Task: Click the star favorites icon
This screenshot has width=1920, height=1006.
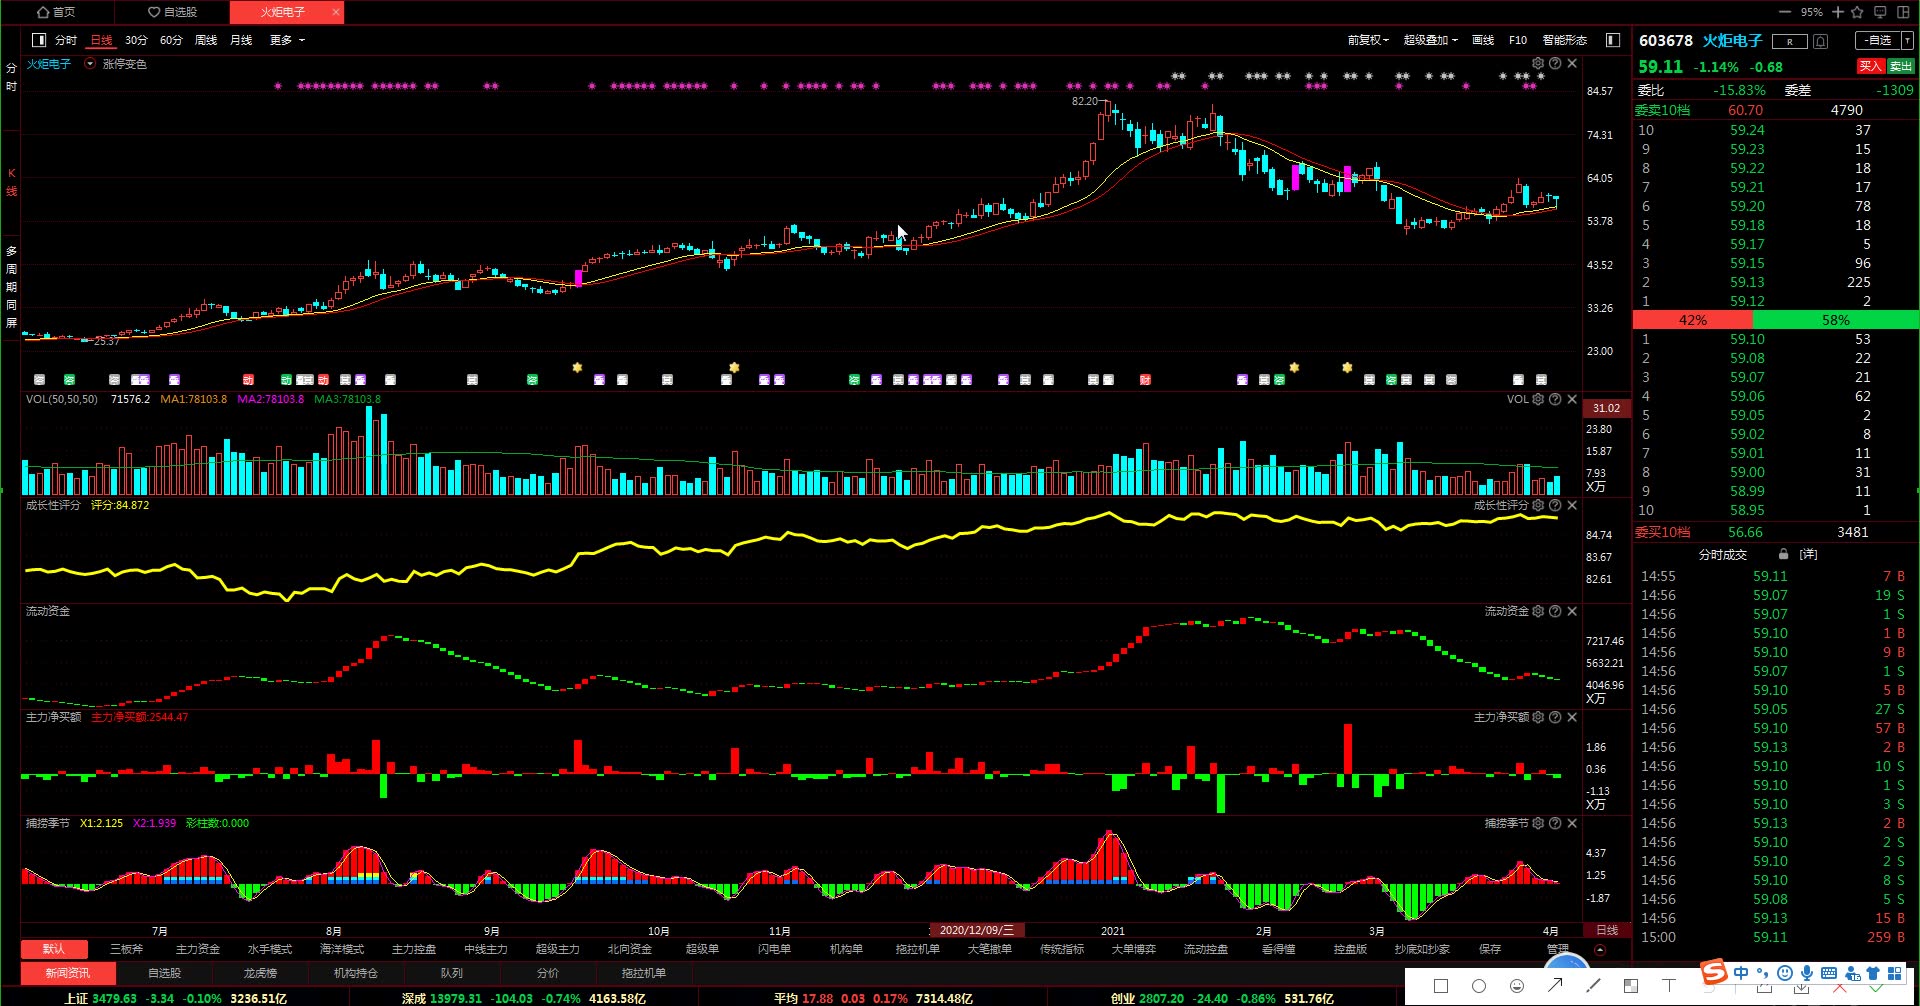Action: [1857, 12]
